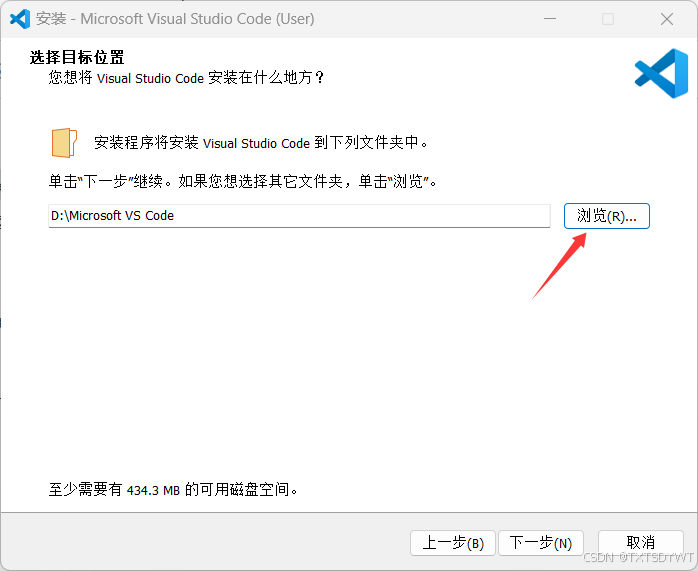
Task: Focus the install path field D:\Microsoft VS Code
Action: click(x=299, y=216)
